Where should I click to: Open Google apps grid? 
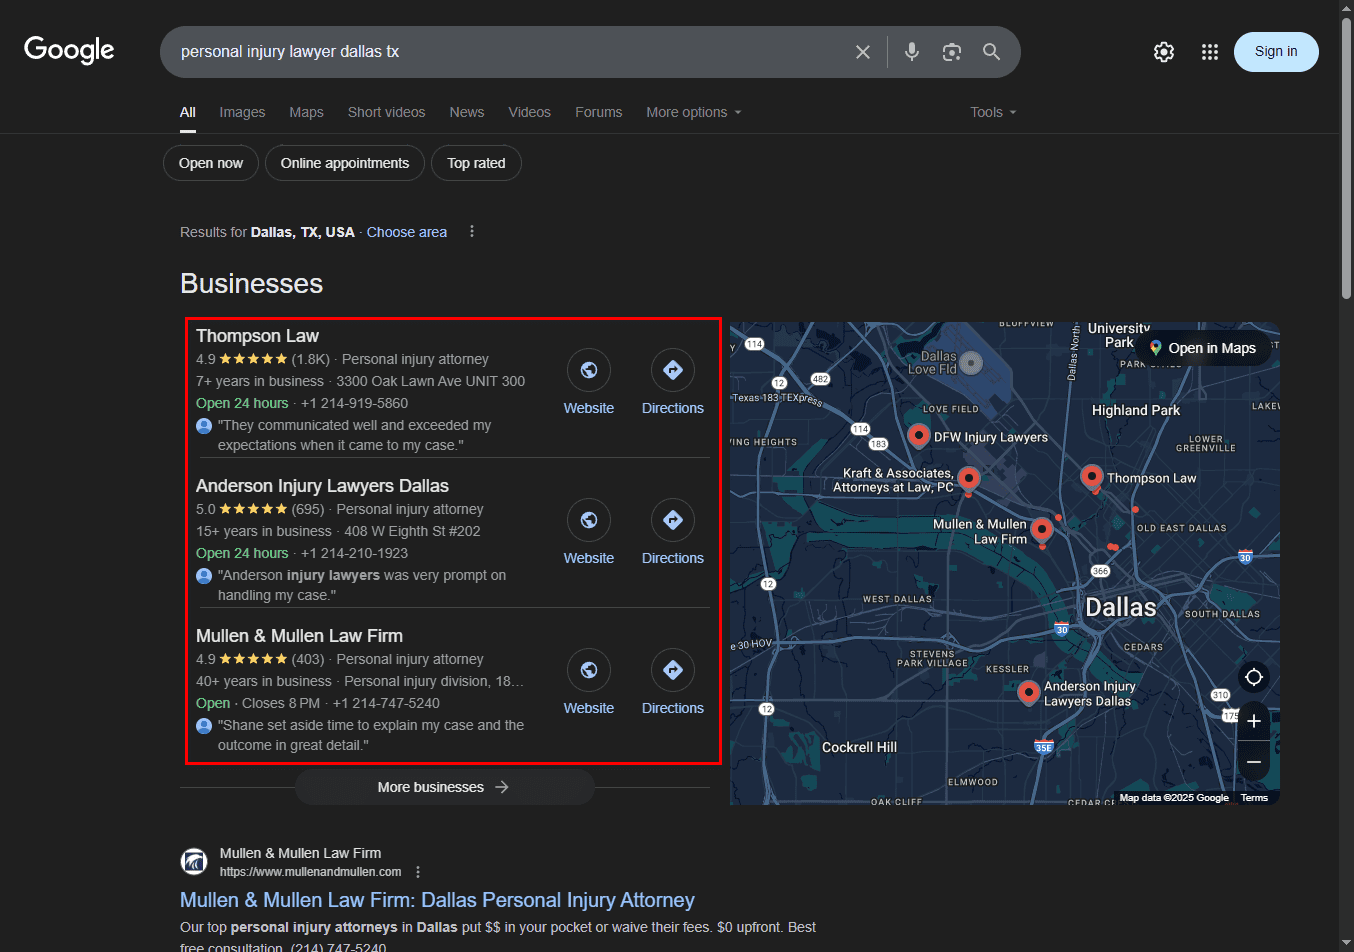(x=1210, y=52)
